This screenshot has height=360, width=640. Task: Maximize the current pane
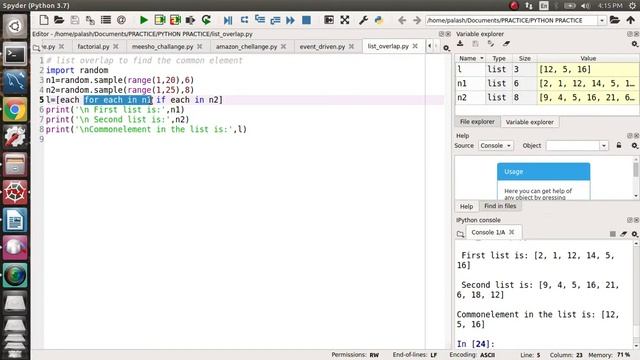pos(329,20)
